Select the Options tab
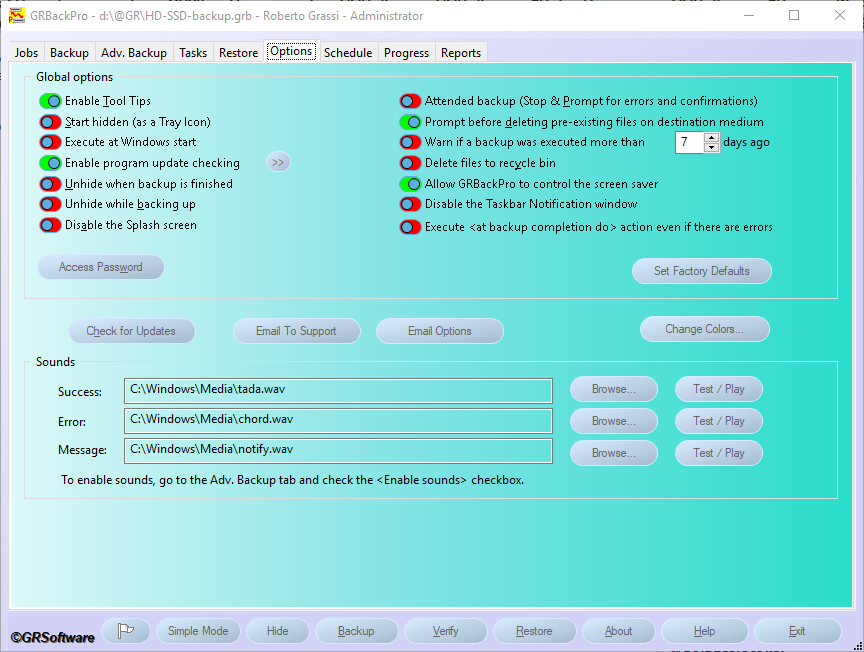This screenshot has width=864, height=652. (x=291, y=51)
